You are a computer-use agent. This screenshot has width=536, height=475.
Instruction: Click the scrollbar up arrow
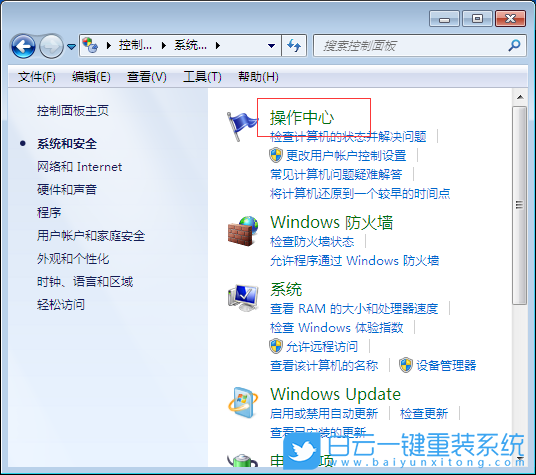tap(520, 97)
